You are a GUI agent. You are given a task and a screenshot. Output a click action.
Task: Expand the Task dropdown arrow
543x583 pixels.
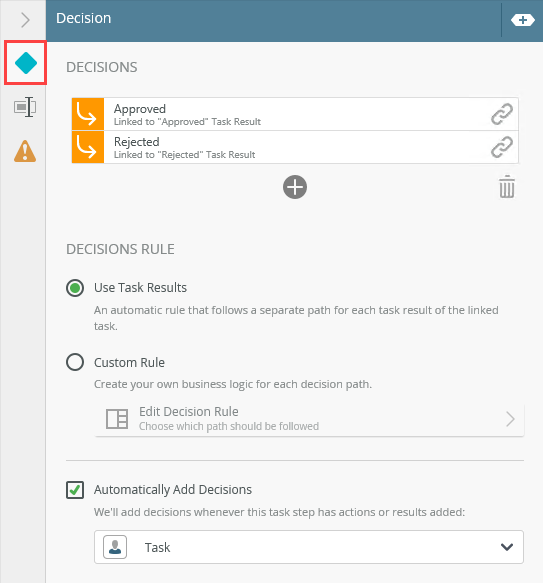[x=507, y=547]
